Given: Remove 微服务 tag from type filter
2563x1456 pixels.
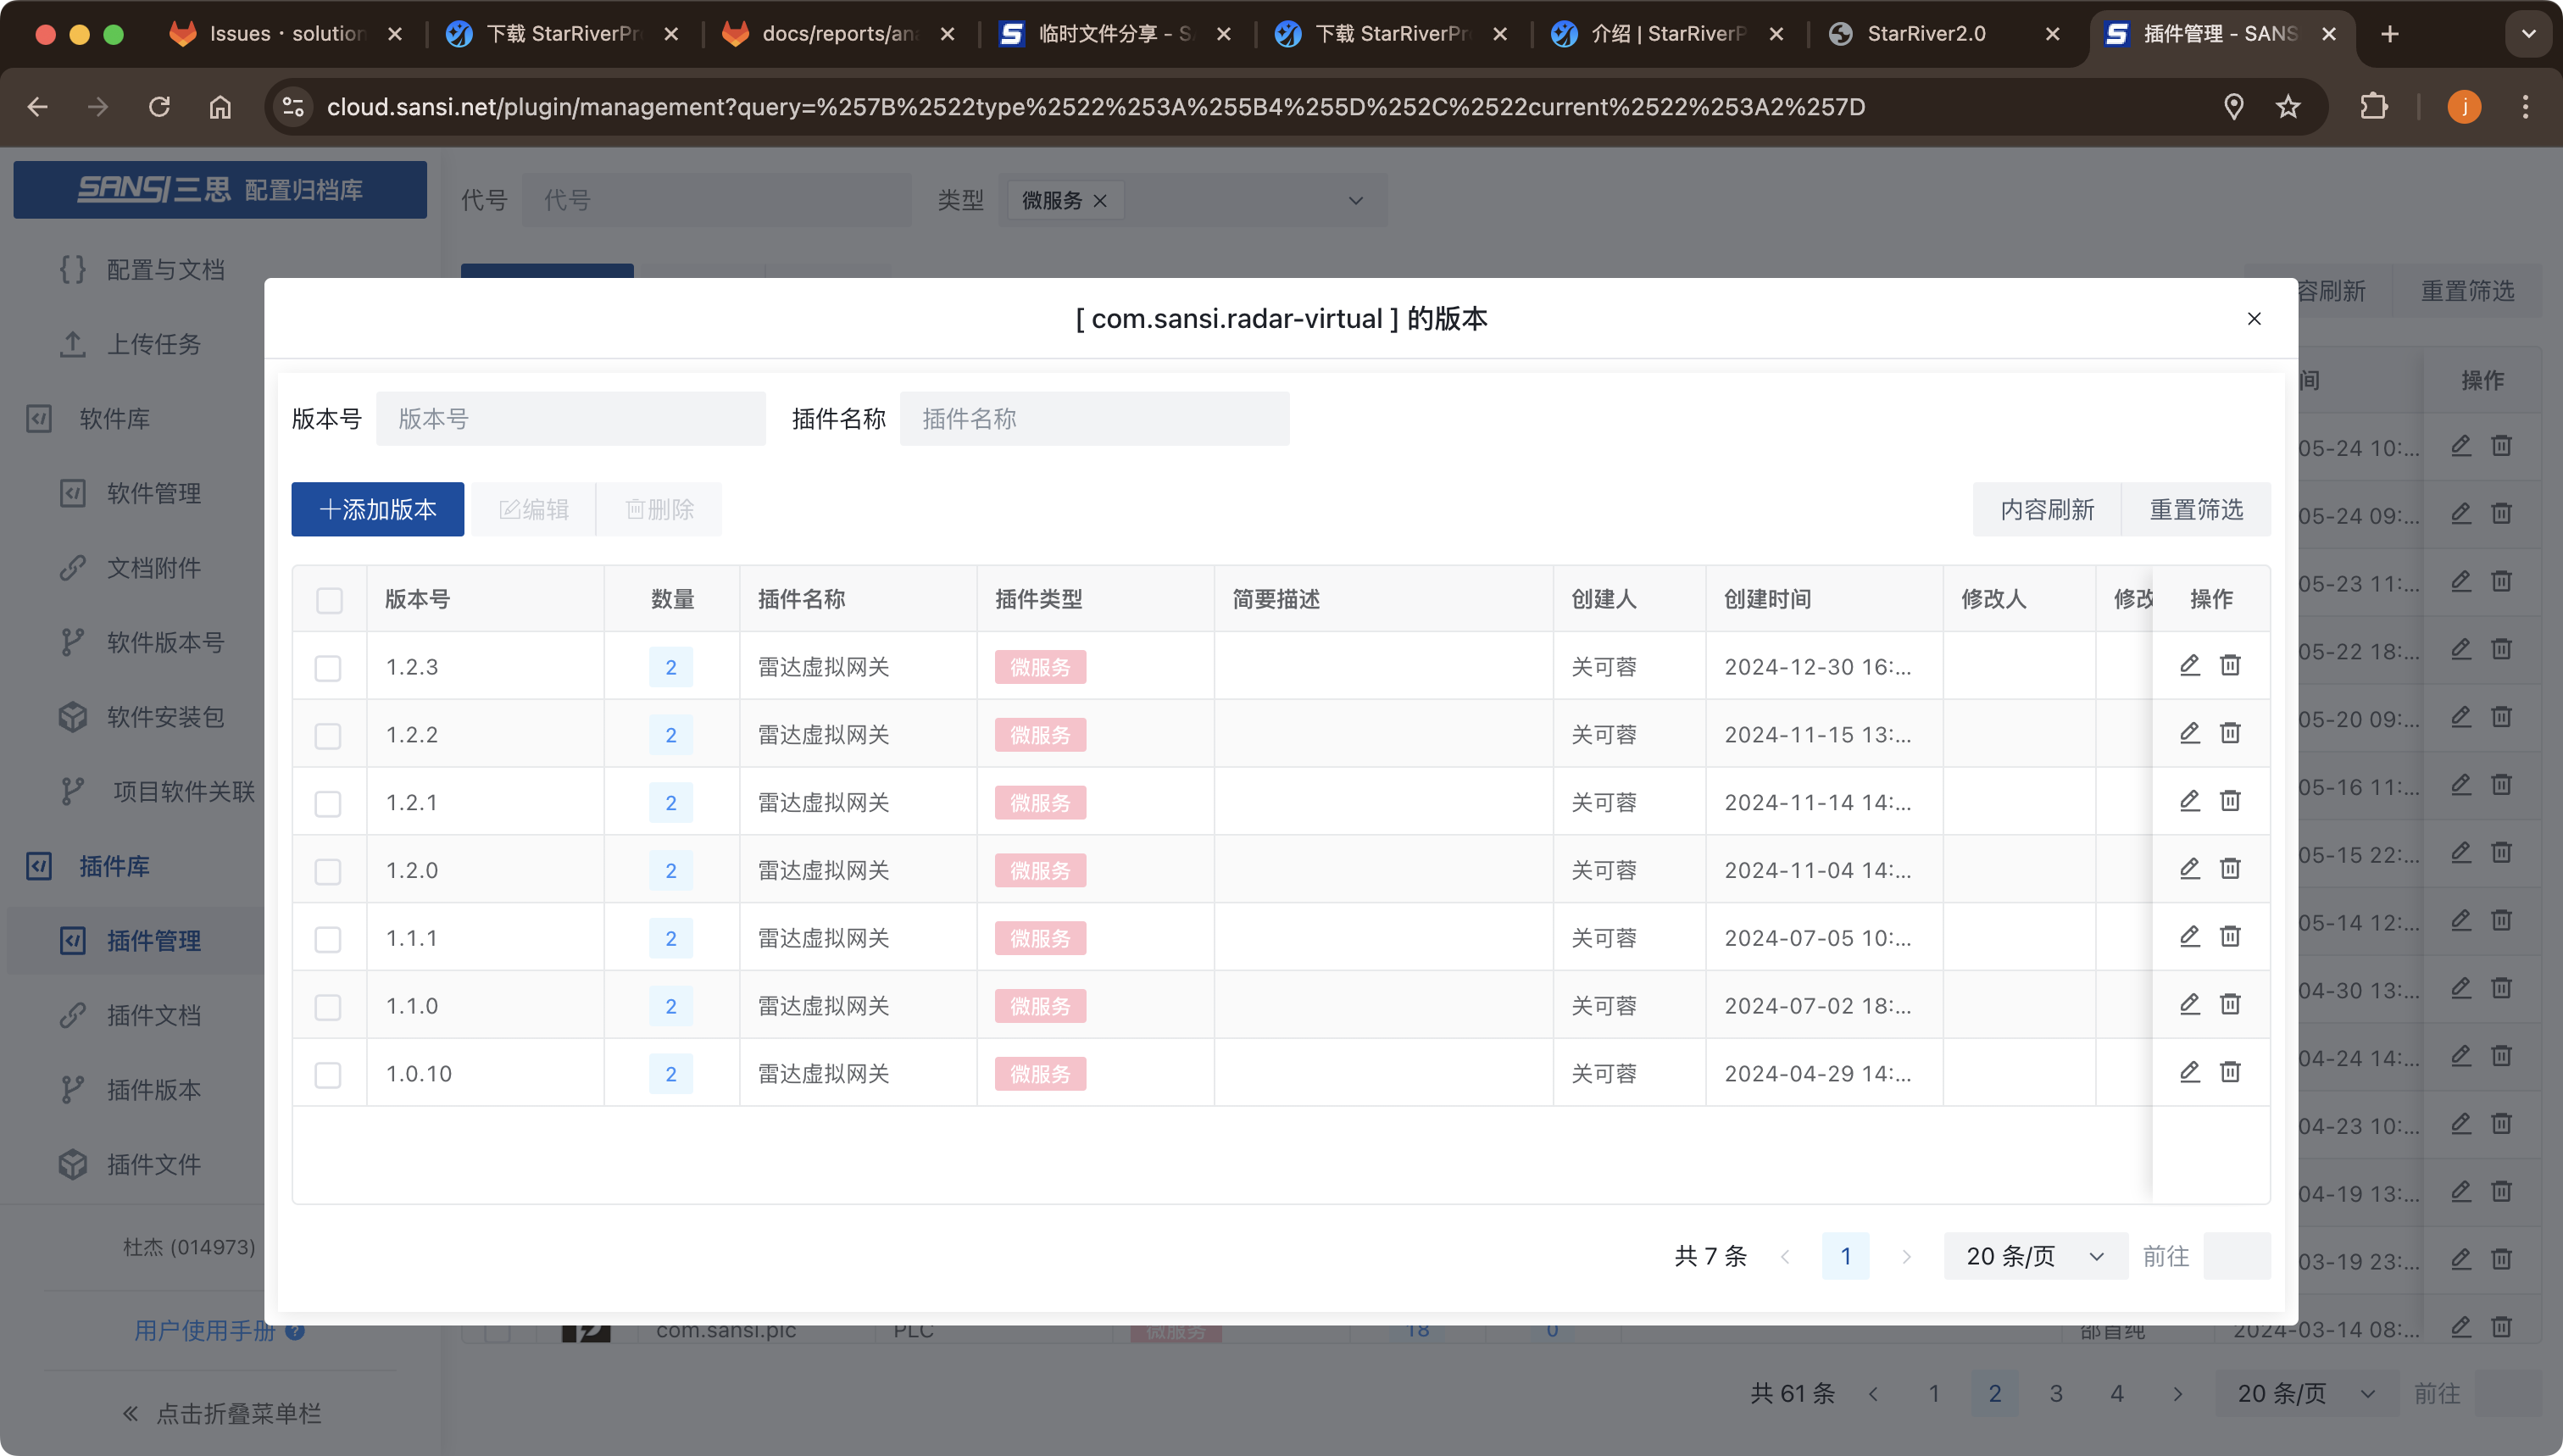Looking at the screenshot, I should click(1100, 201).
